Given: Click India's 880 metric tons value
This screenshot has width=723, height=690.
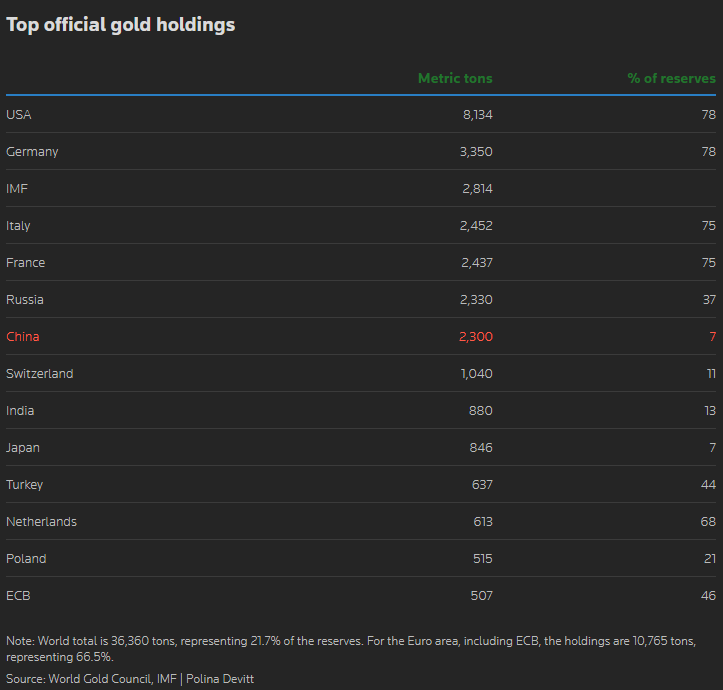Looking at the screenshot, I should coord(481,411).
